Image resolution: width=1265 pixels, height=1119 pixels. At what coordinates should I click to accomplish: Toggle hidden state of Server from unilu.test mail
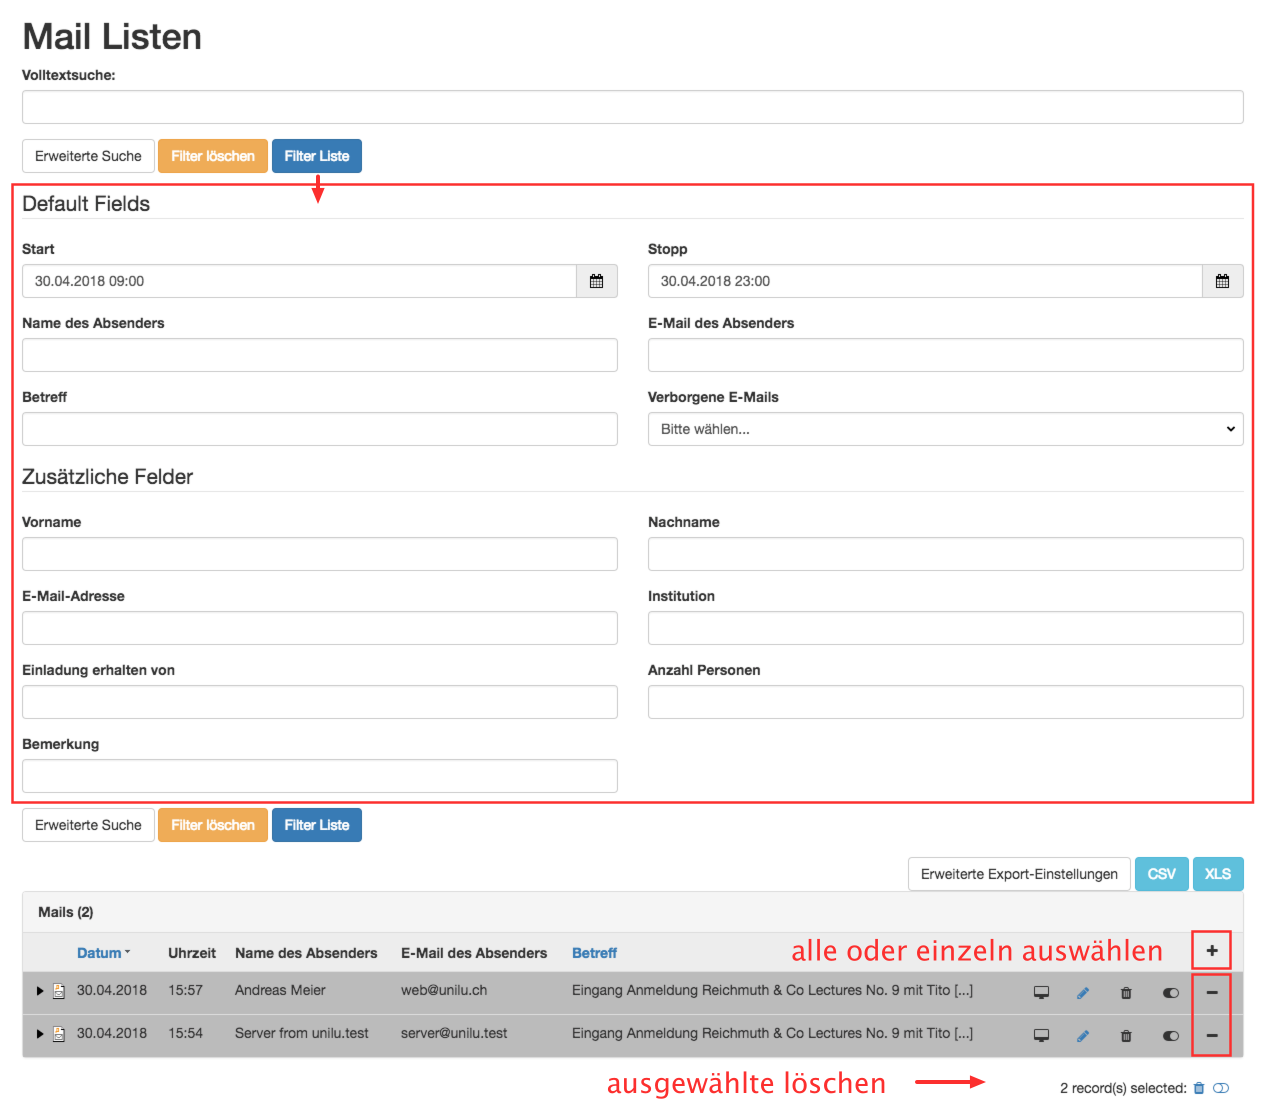coord(1171,1036)
